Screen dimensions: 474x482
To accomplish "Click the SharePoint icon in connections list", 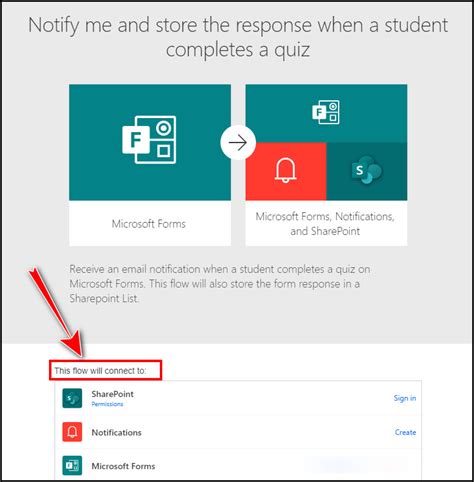I will pos(72,398).
